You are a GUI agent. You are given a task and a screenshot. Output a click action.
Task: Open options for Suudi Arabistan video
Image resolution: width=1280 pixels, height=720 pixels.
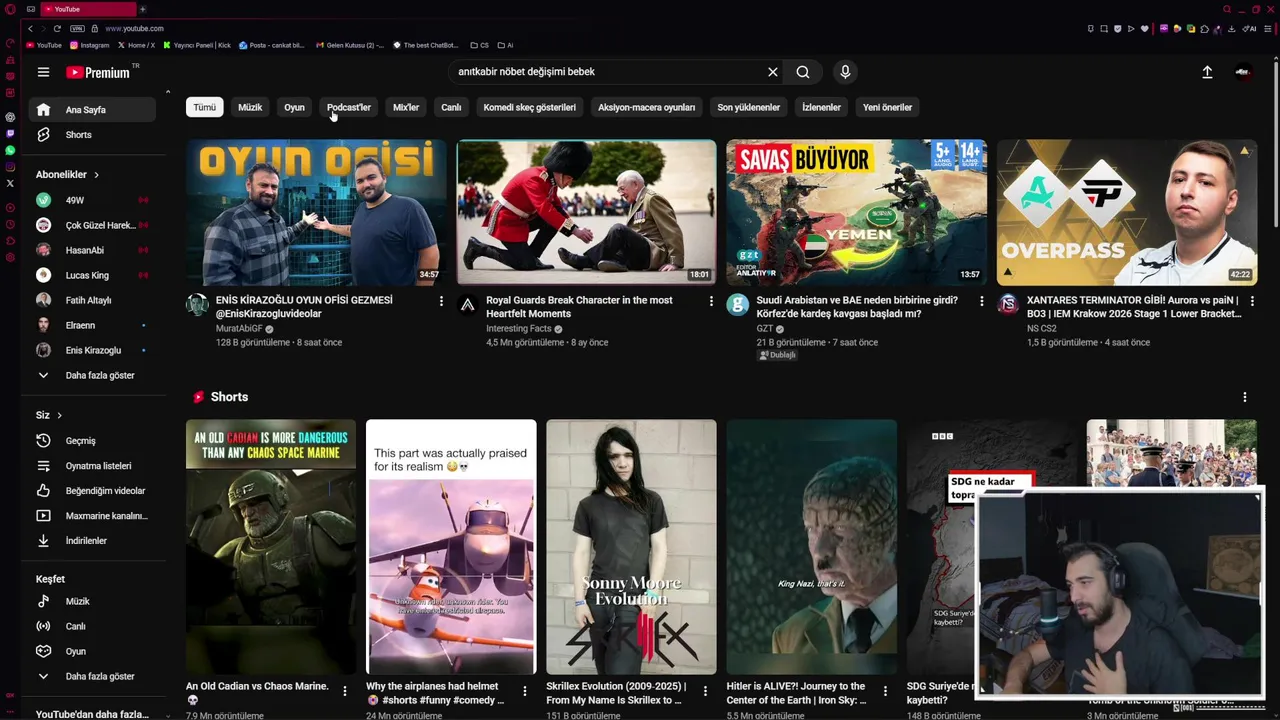[x=981, y=301]
